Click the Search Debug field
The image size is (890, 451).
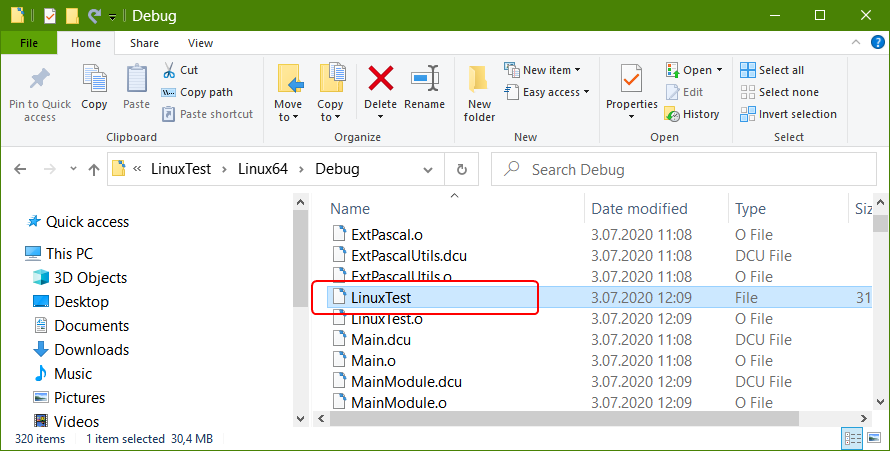(x=683, y=170)
